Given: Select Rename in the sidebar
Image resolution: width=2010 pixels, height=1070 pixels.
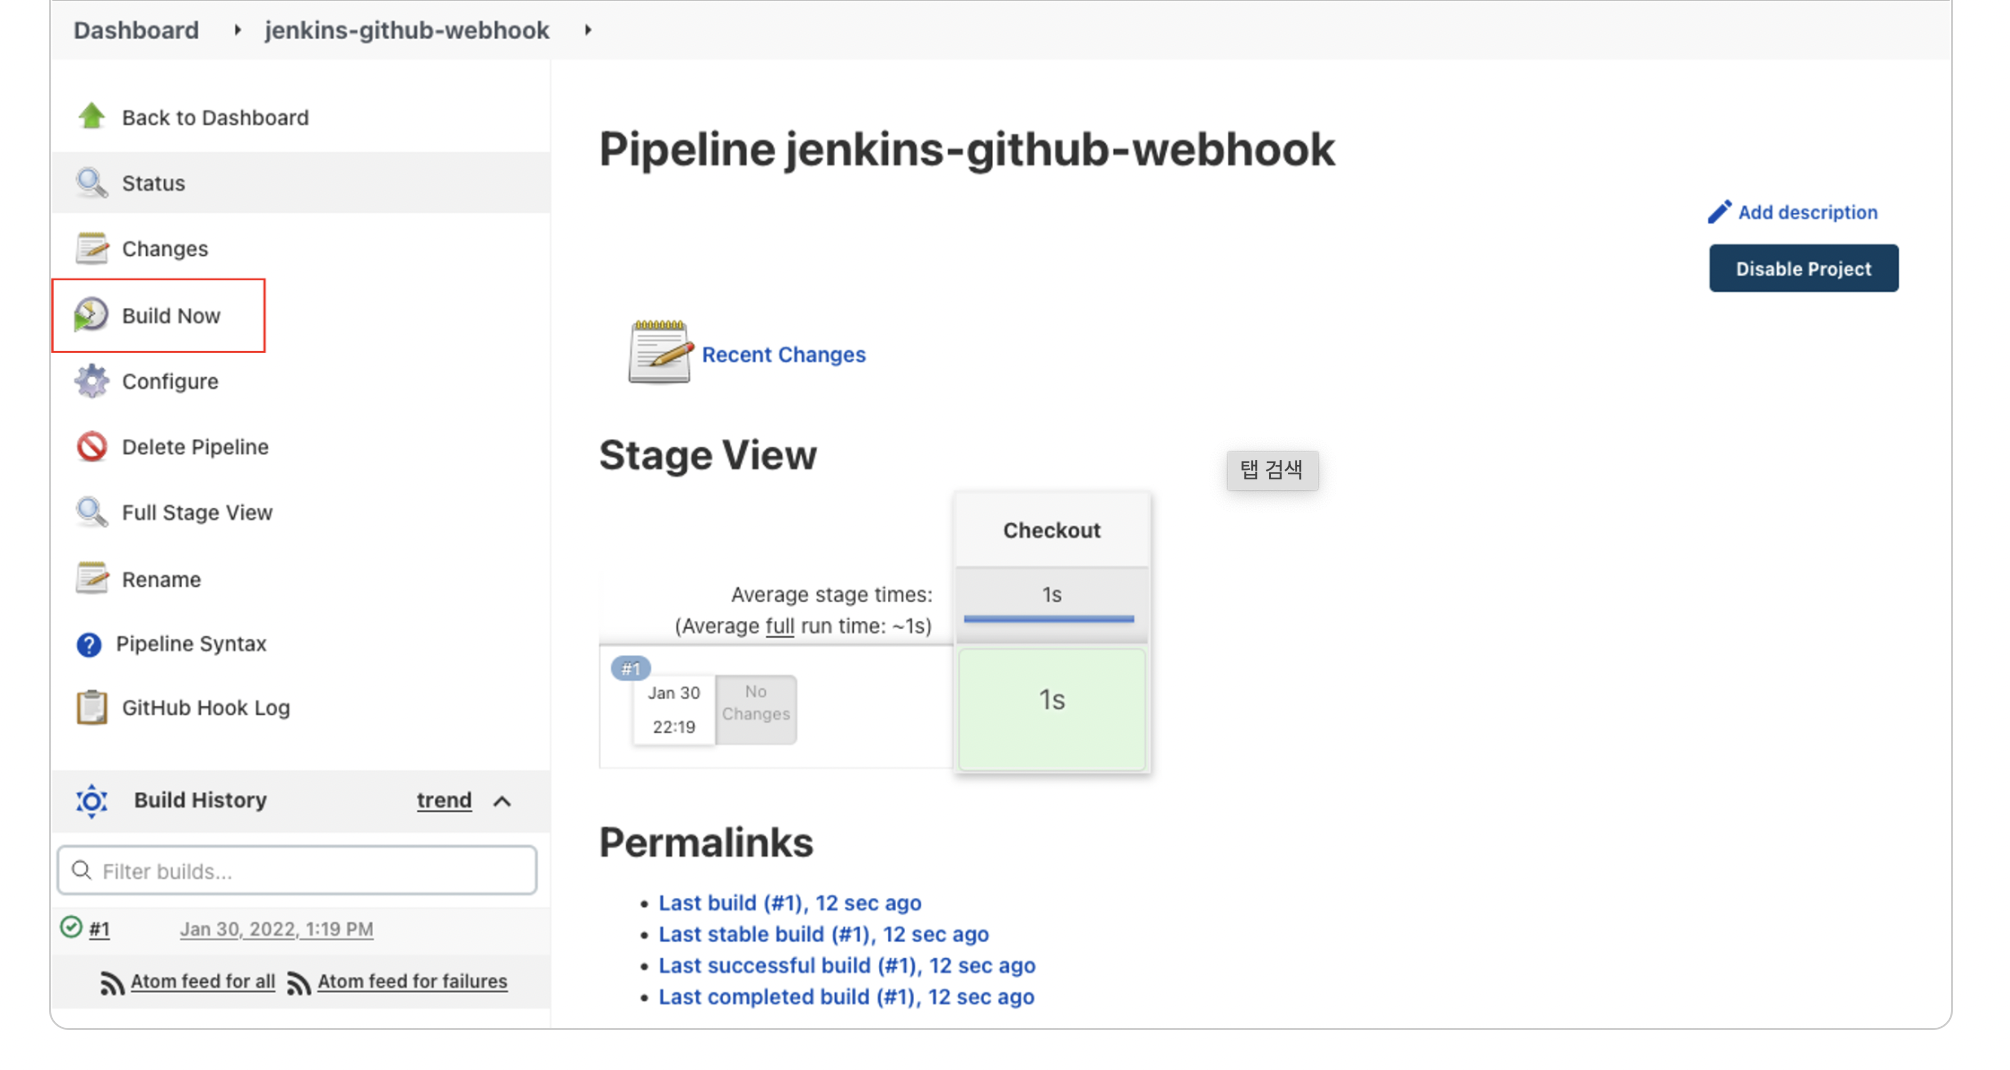Looking at the screenshot, I should coord(161,579).
